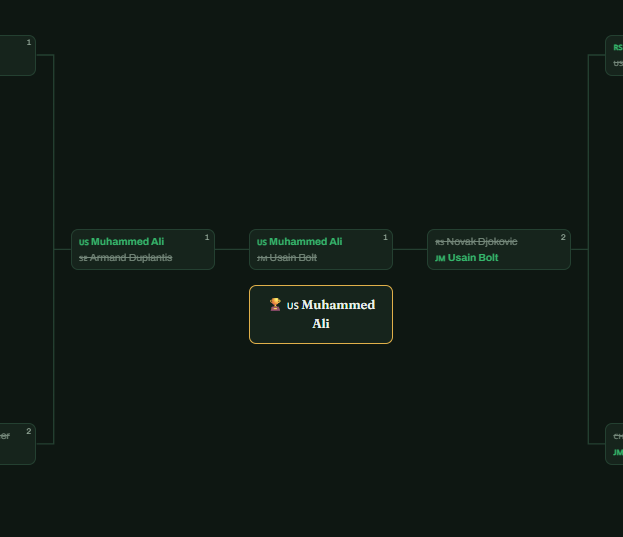Click the green JM code beside the winning Usain Bolt
Image resolution: width=623 pixels, height=537 pixels.
[x=440, y=259]
